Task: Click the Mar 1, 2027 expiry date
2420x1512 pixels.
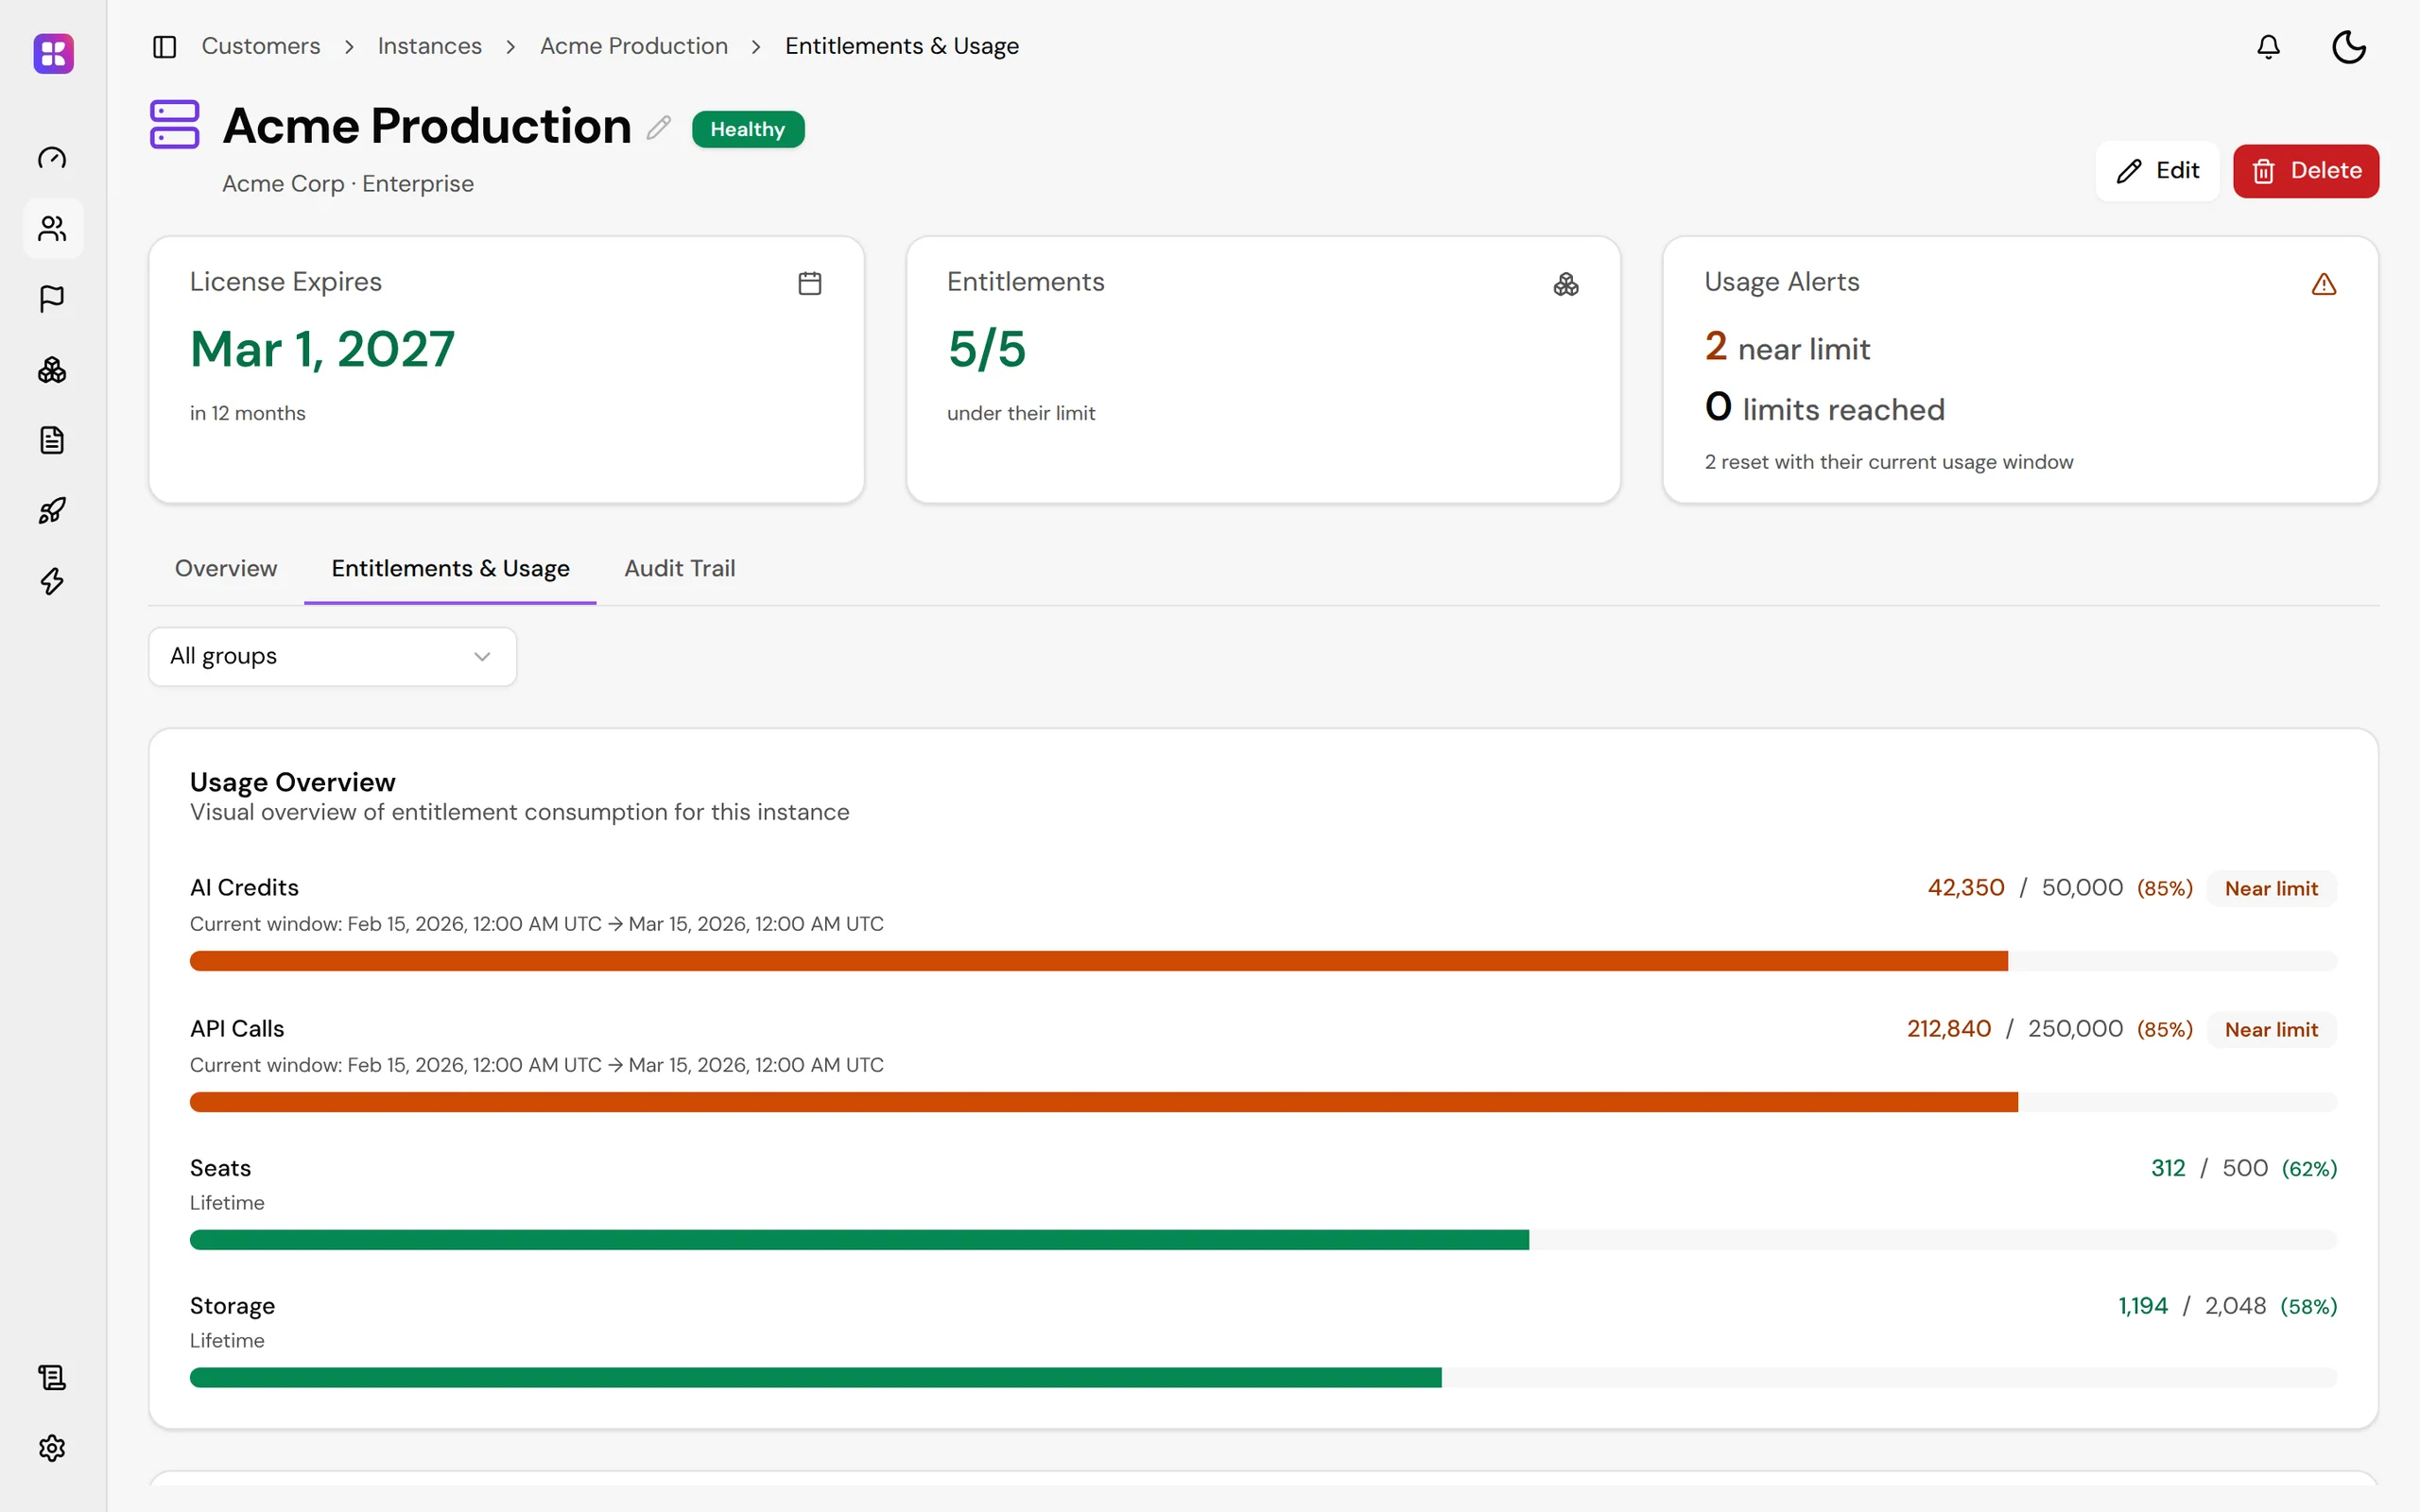Action: pos(322,349)
